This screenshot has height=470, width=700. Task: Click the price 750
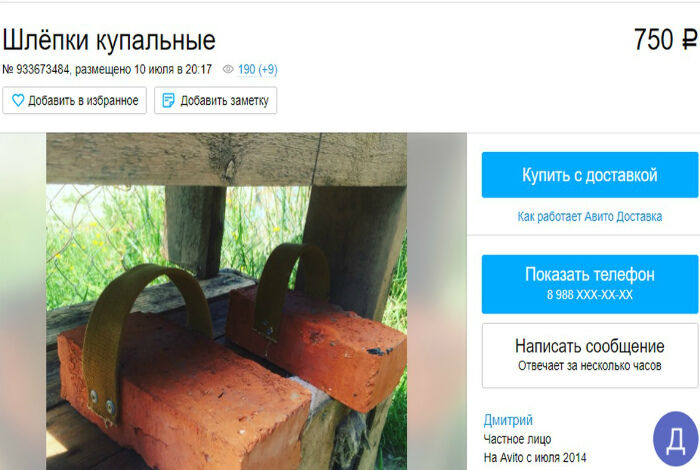[x=654, y=39]
